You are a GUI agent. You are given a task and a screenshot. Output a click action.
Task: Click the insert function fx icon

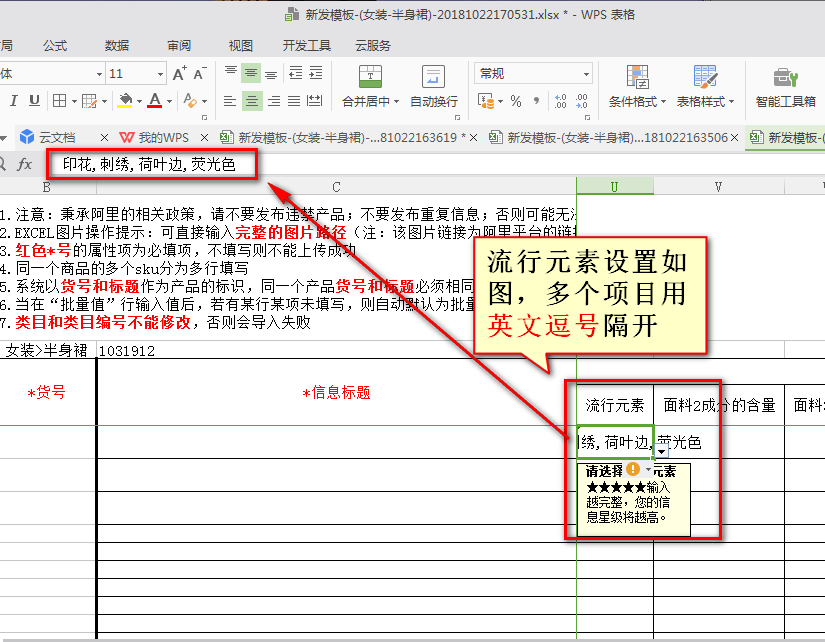click(x=25, y=164)
